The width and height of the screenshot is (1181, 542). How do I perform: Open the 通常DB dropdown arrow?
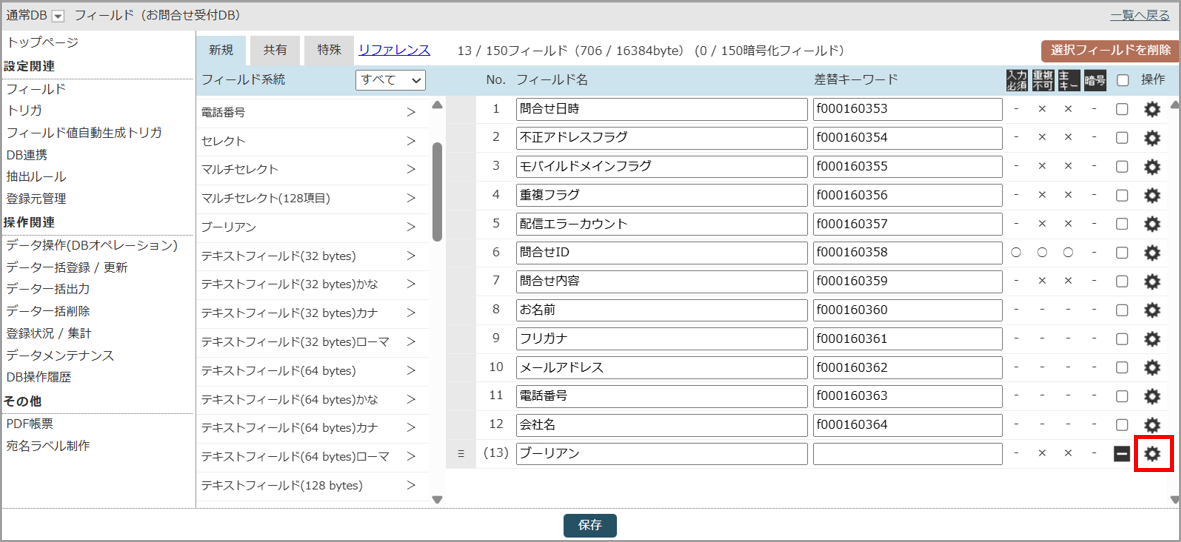coord(57,16)
